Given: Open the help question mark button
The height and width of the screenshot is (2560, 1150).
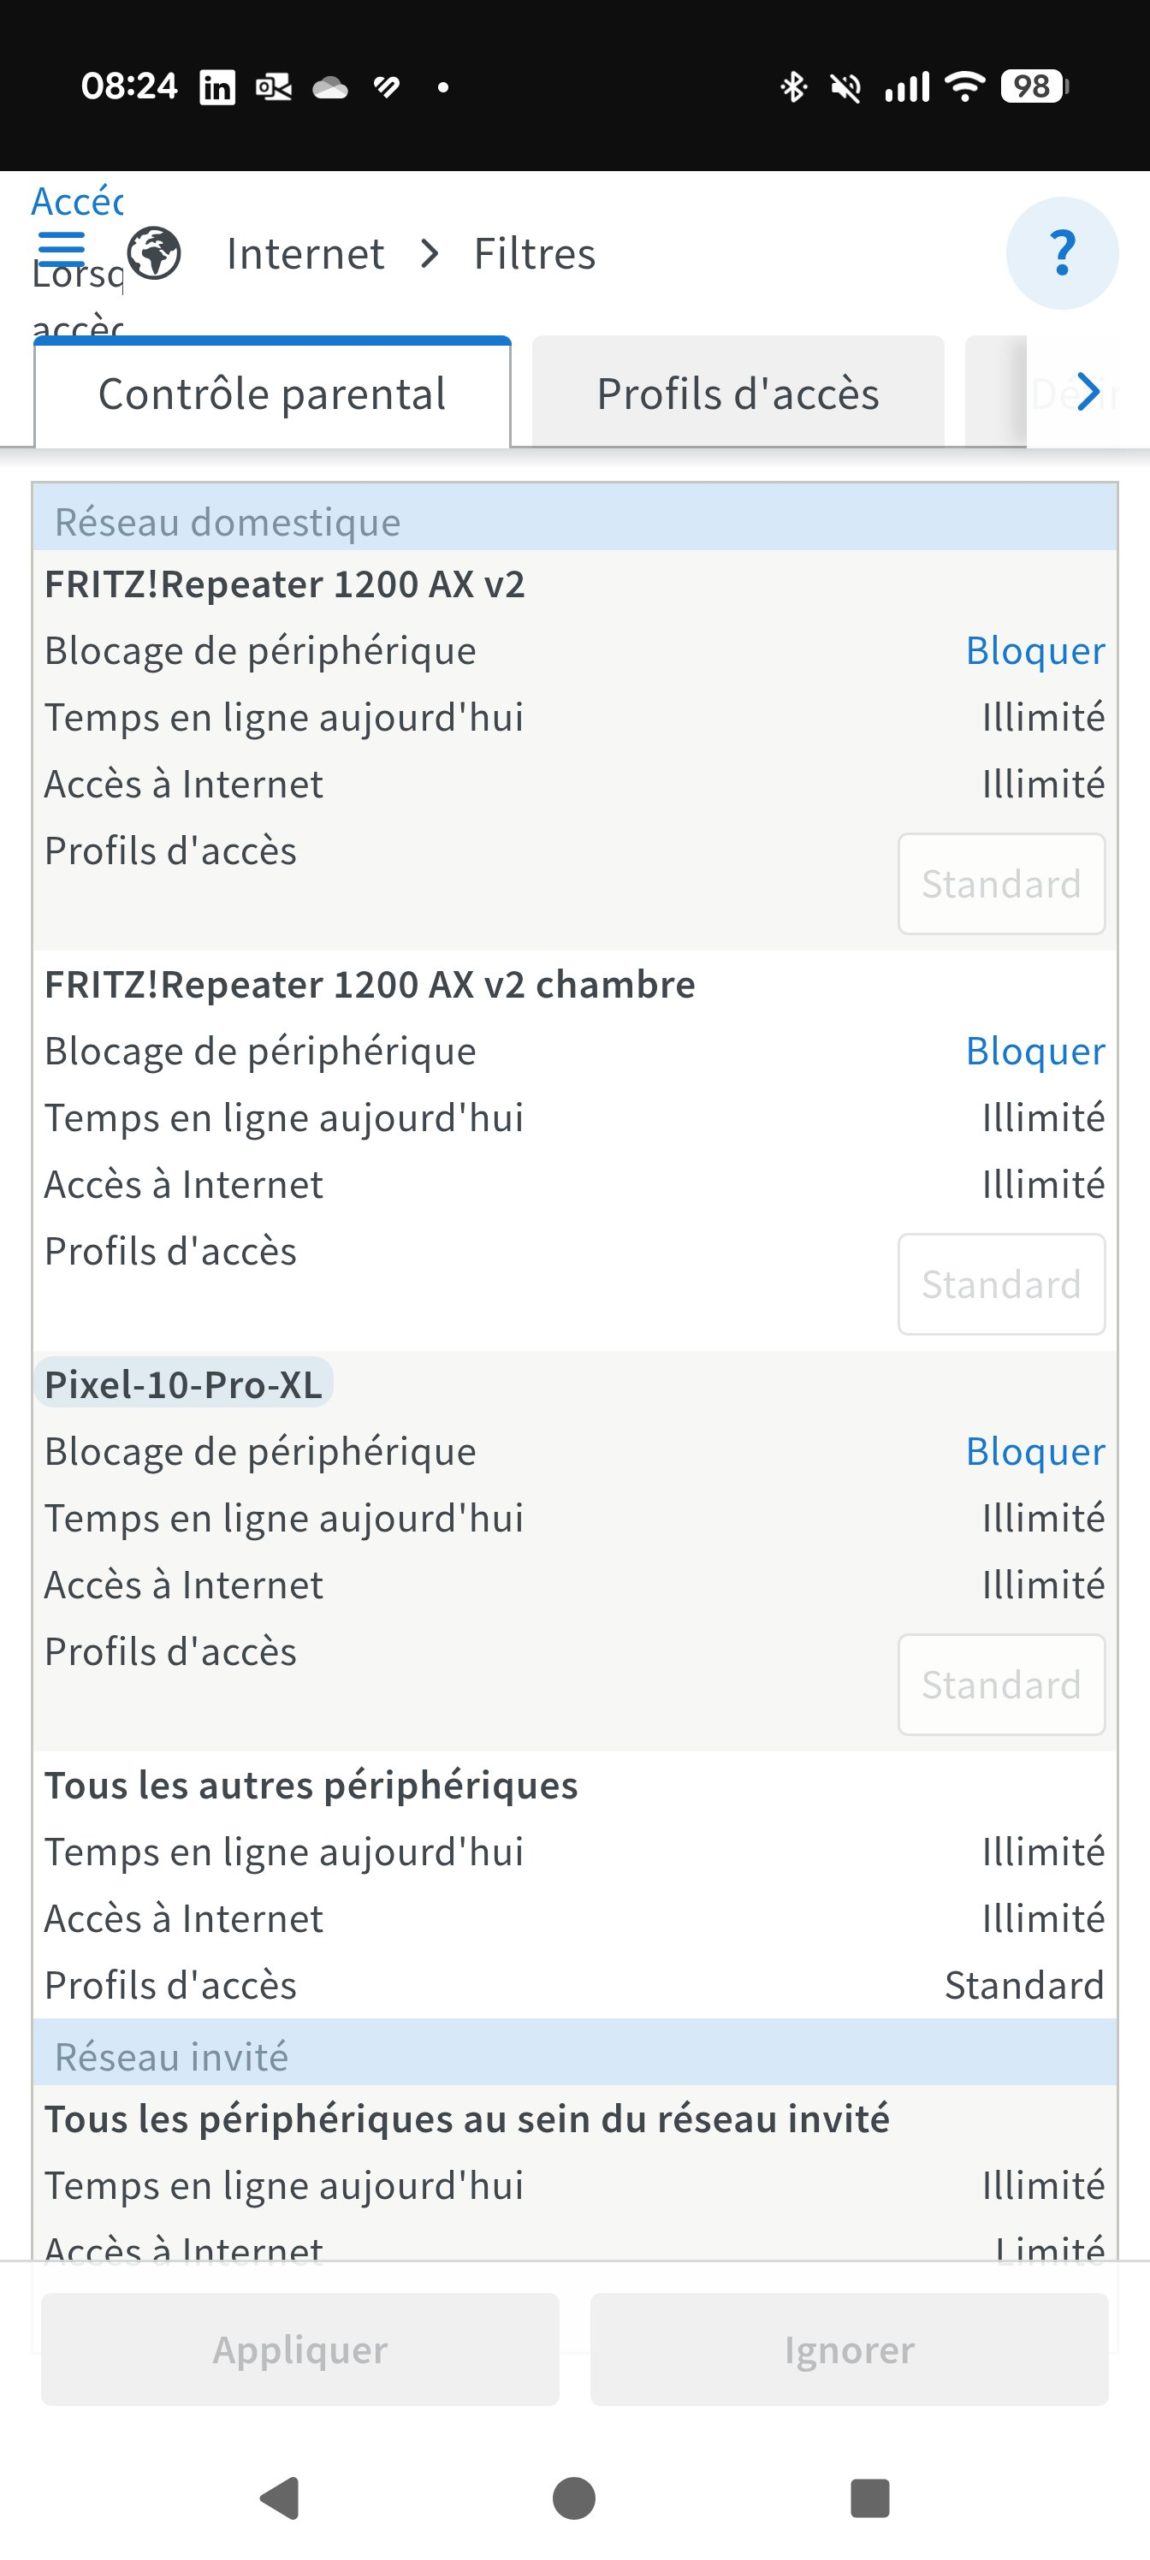Looking at the screenshot, I should coord(1061,253).
